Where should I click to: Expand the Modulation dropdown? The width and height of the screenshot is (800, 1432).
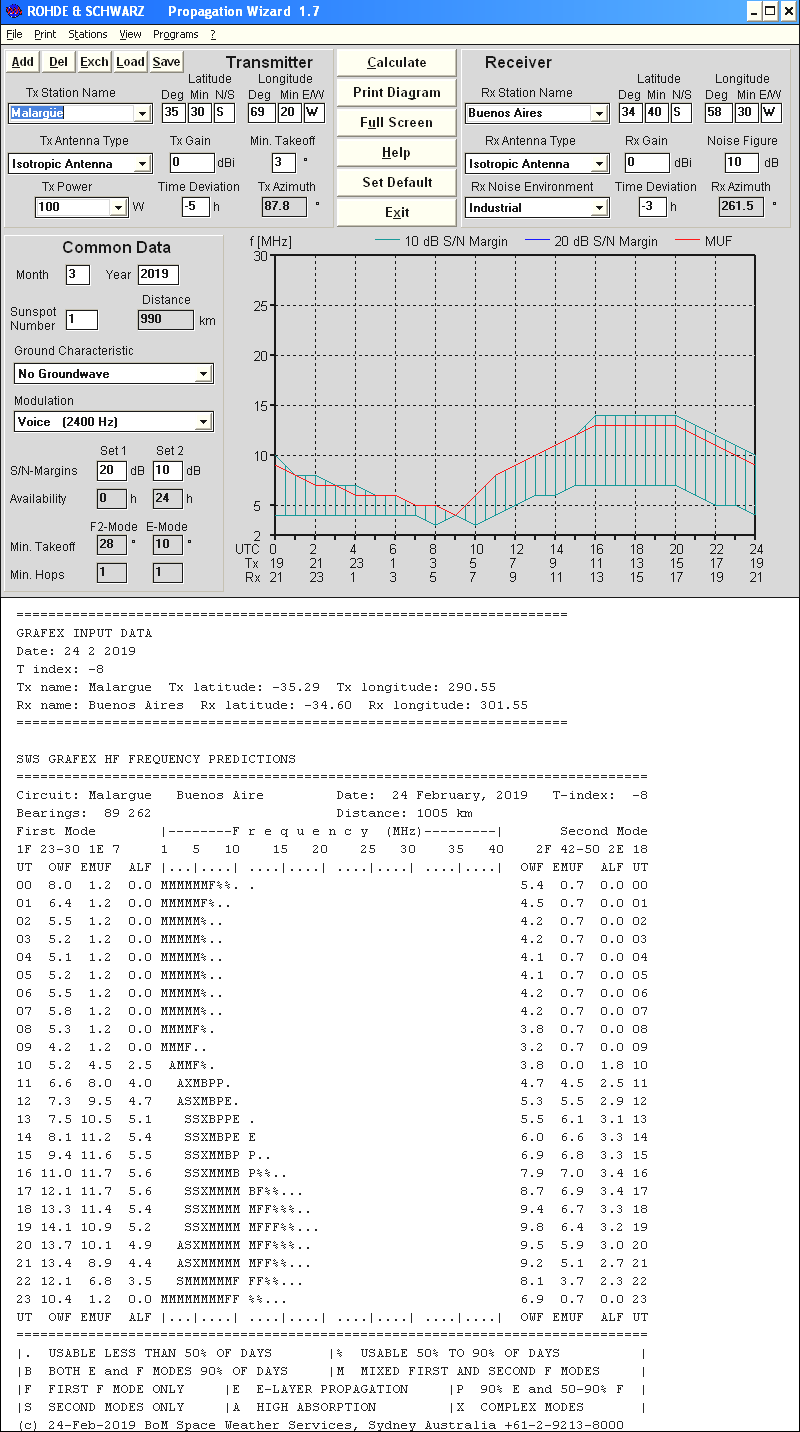tap(203, 421)
